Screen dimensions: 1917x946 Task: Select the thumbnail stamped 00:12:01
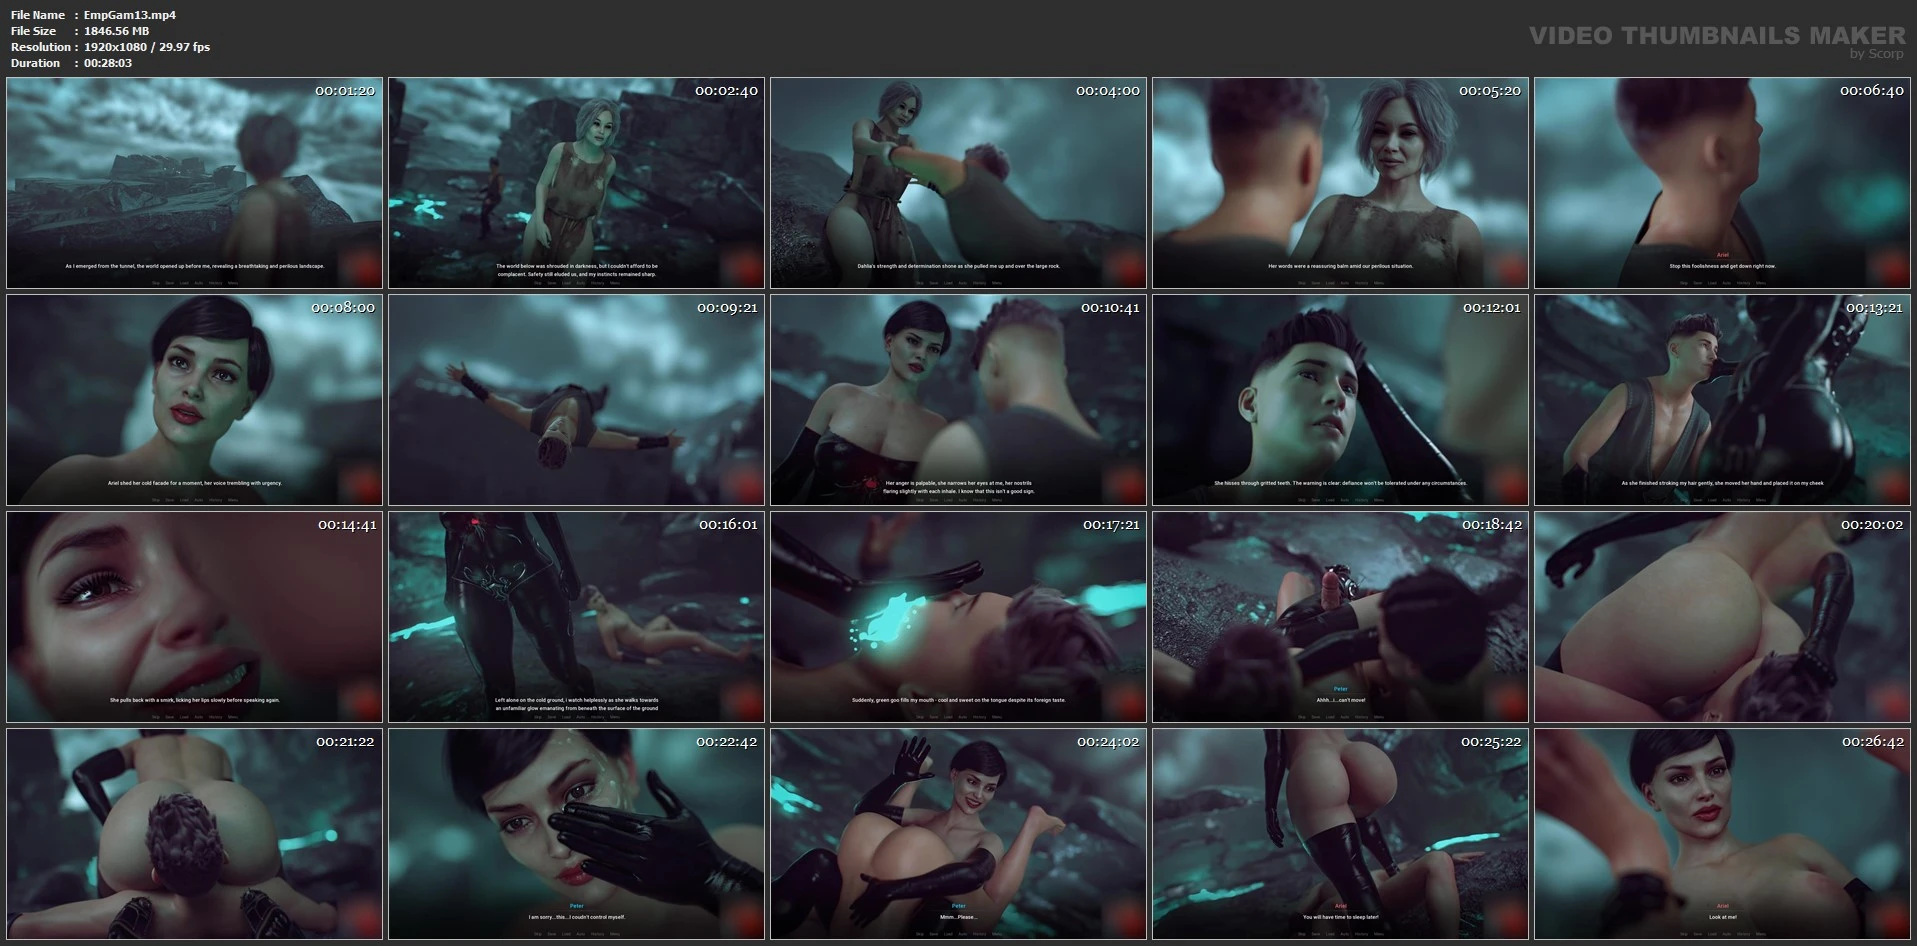click(1340, 400)
